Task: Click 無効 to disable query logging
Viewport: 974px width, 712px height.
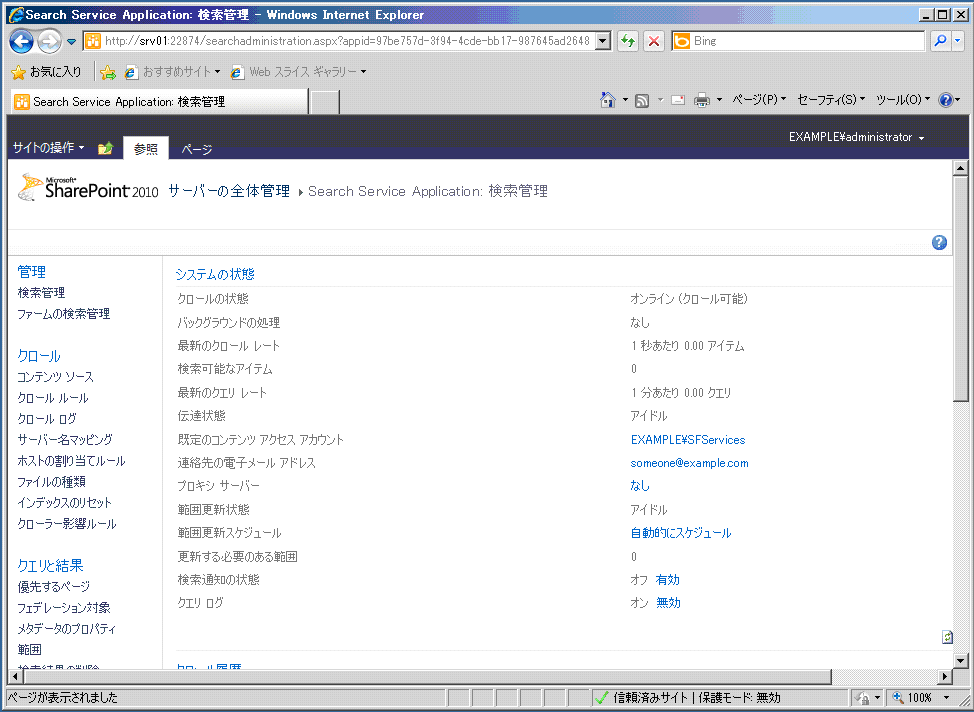Action: coord(668,603)
